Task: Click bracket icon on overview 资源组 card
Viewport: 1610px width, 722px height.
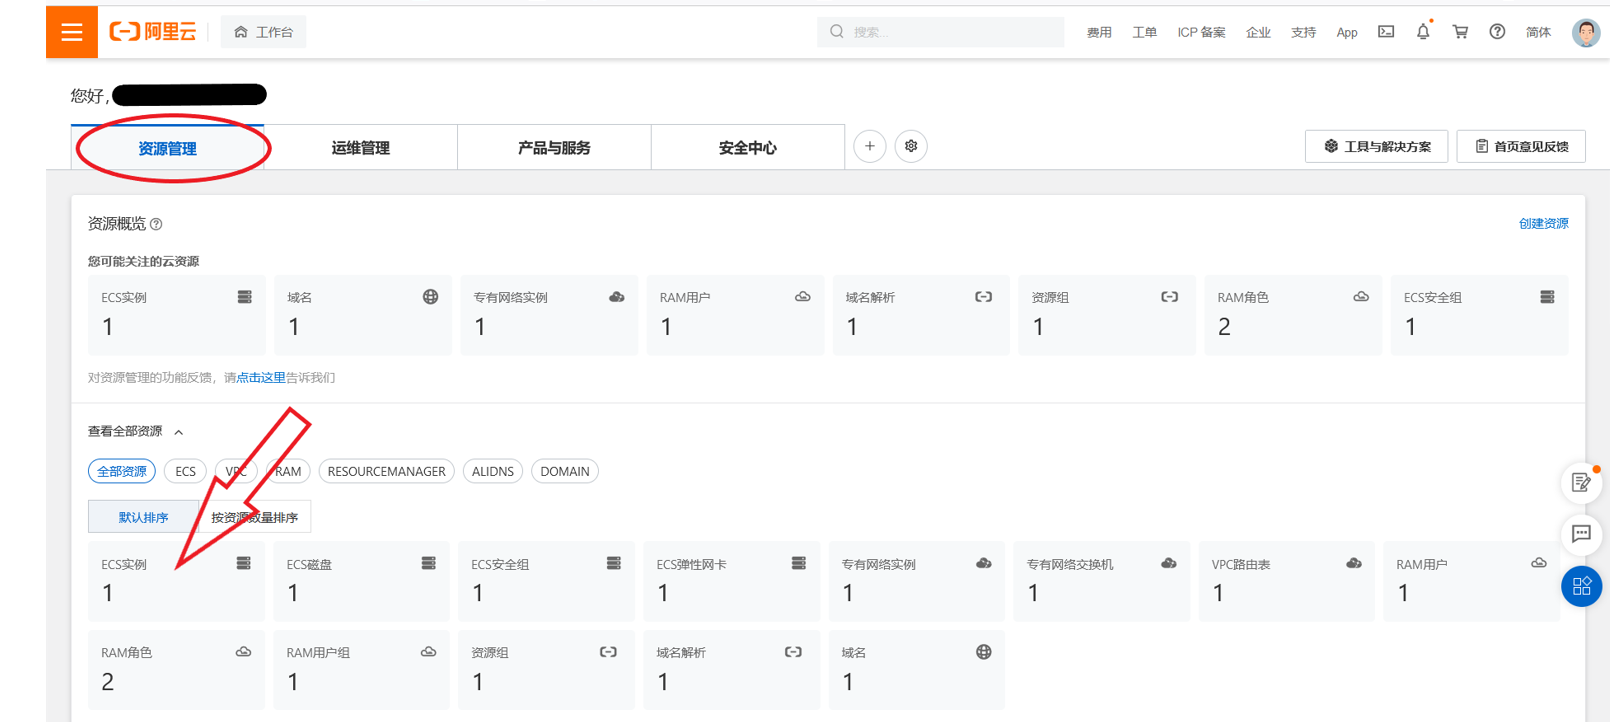Action: [1169, 297]
